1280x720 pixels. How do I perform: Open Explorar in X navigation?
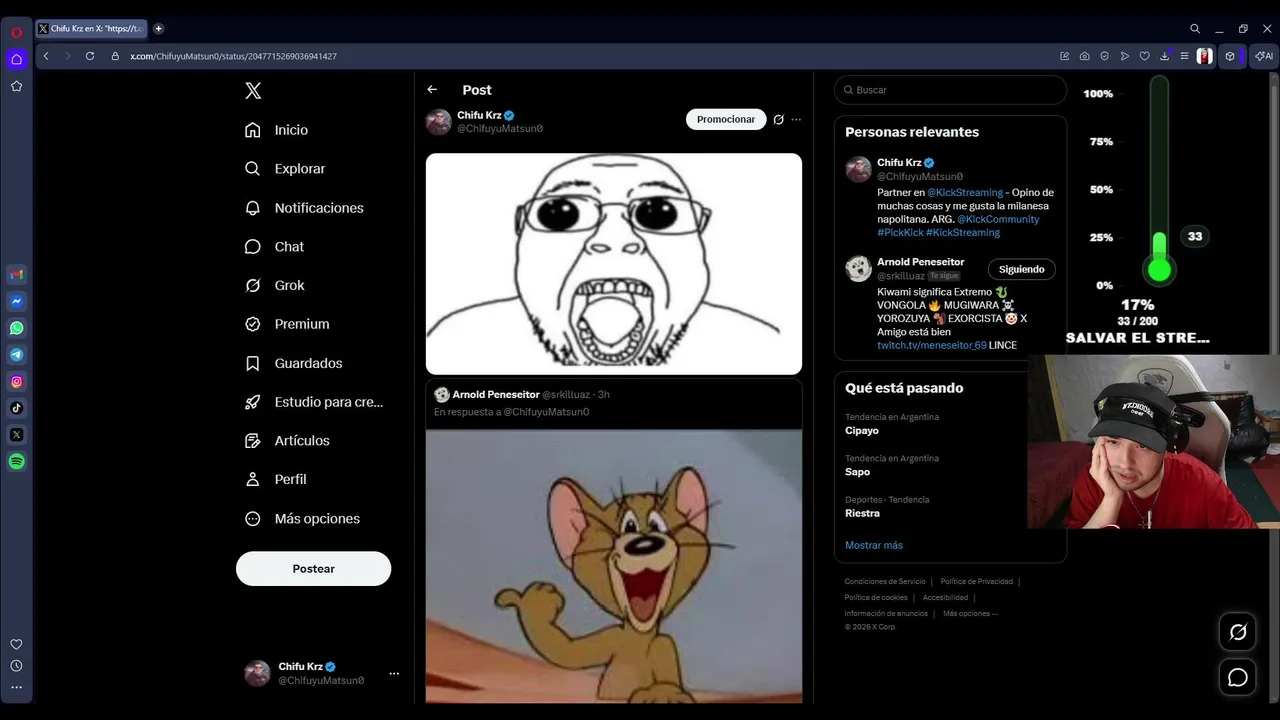(286, 169)
